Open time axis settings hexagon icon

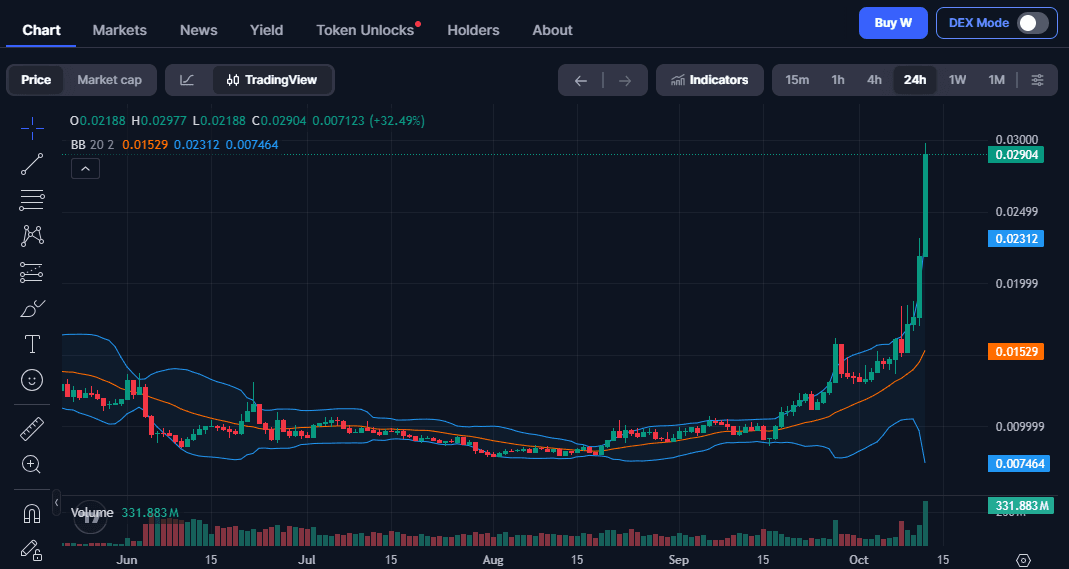click(1023, 560)
